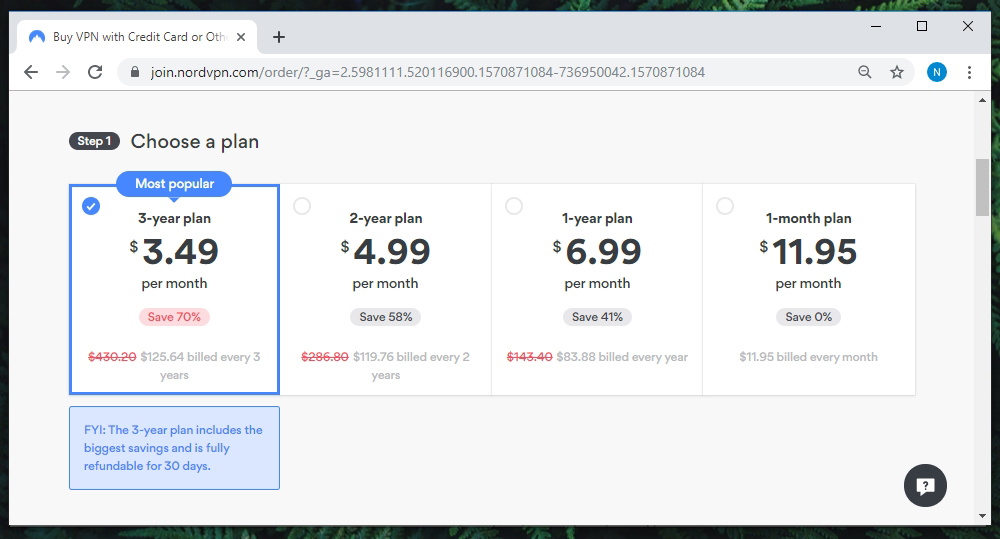Open the Chrome profile avatar N
This screenshot has width=1000, height=539.
point(936,72)
